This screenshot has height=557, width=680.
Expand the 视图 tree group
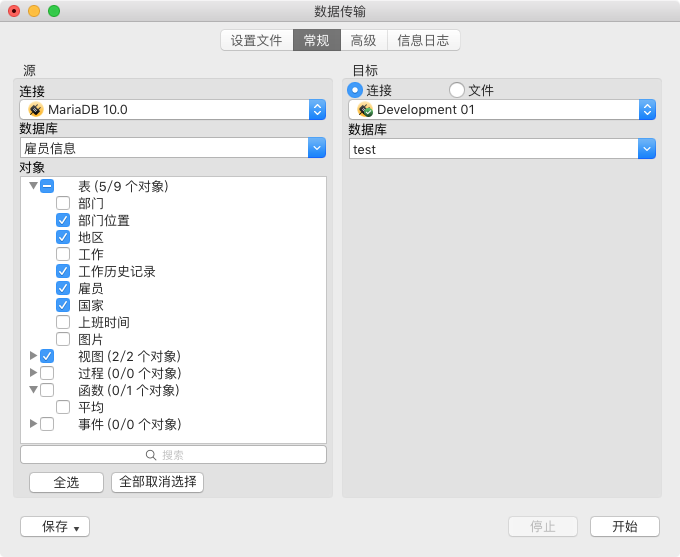pos(33,356)
